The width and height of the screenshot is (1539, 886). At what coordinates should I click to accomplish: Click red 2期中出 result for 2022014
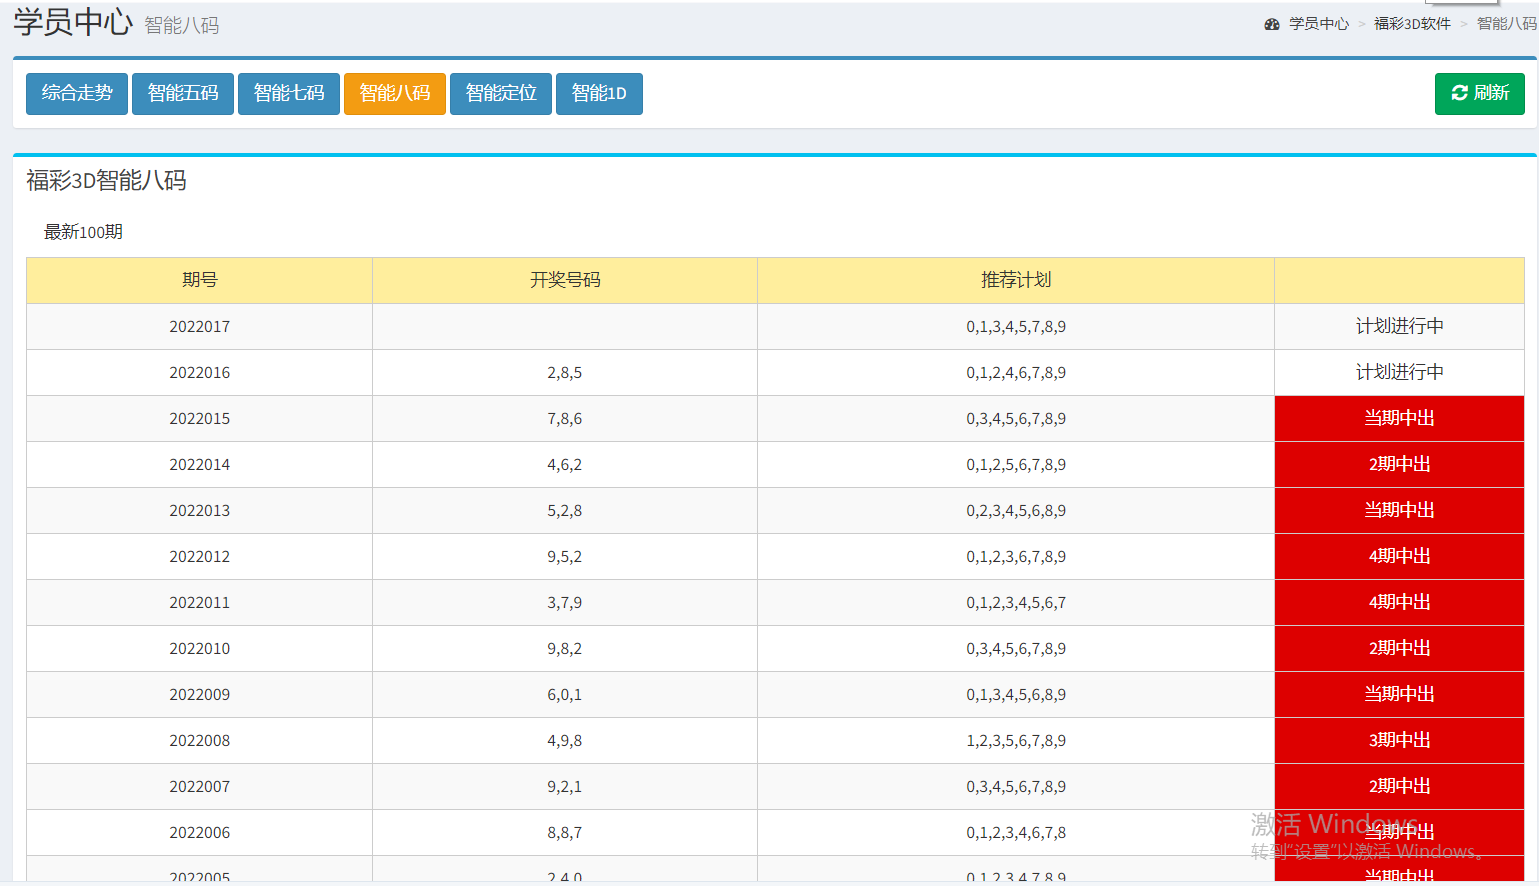pos(1400,465)
